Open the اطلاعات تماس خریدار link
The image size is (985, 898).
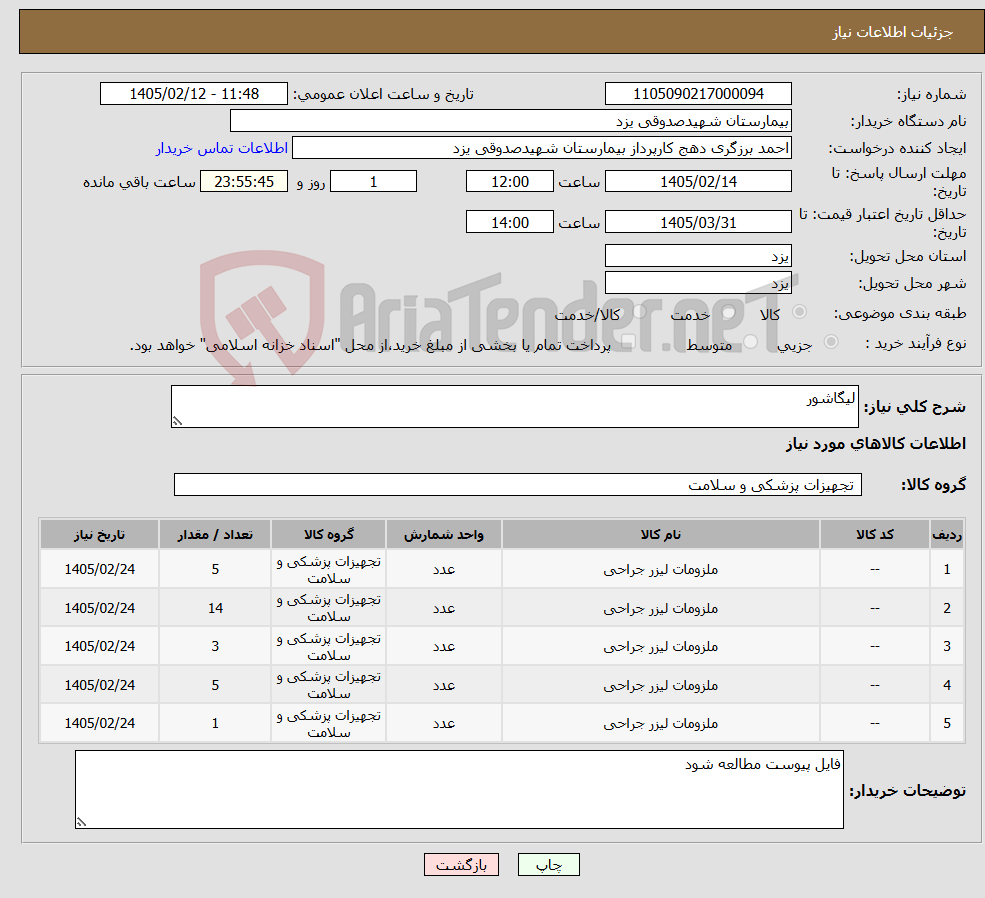(x=222, y=148)
